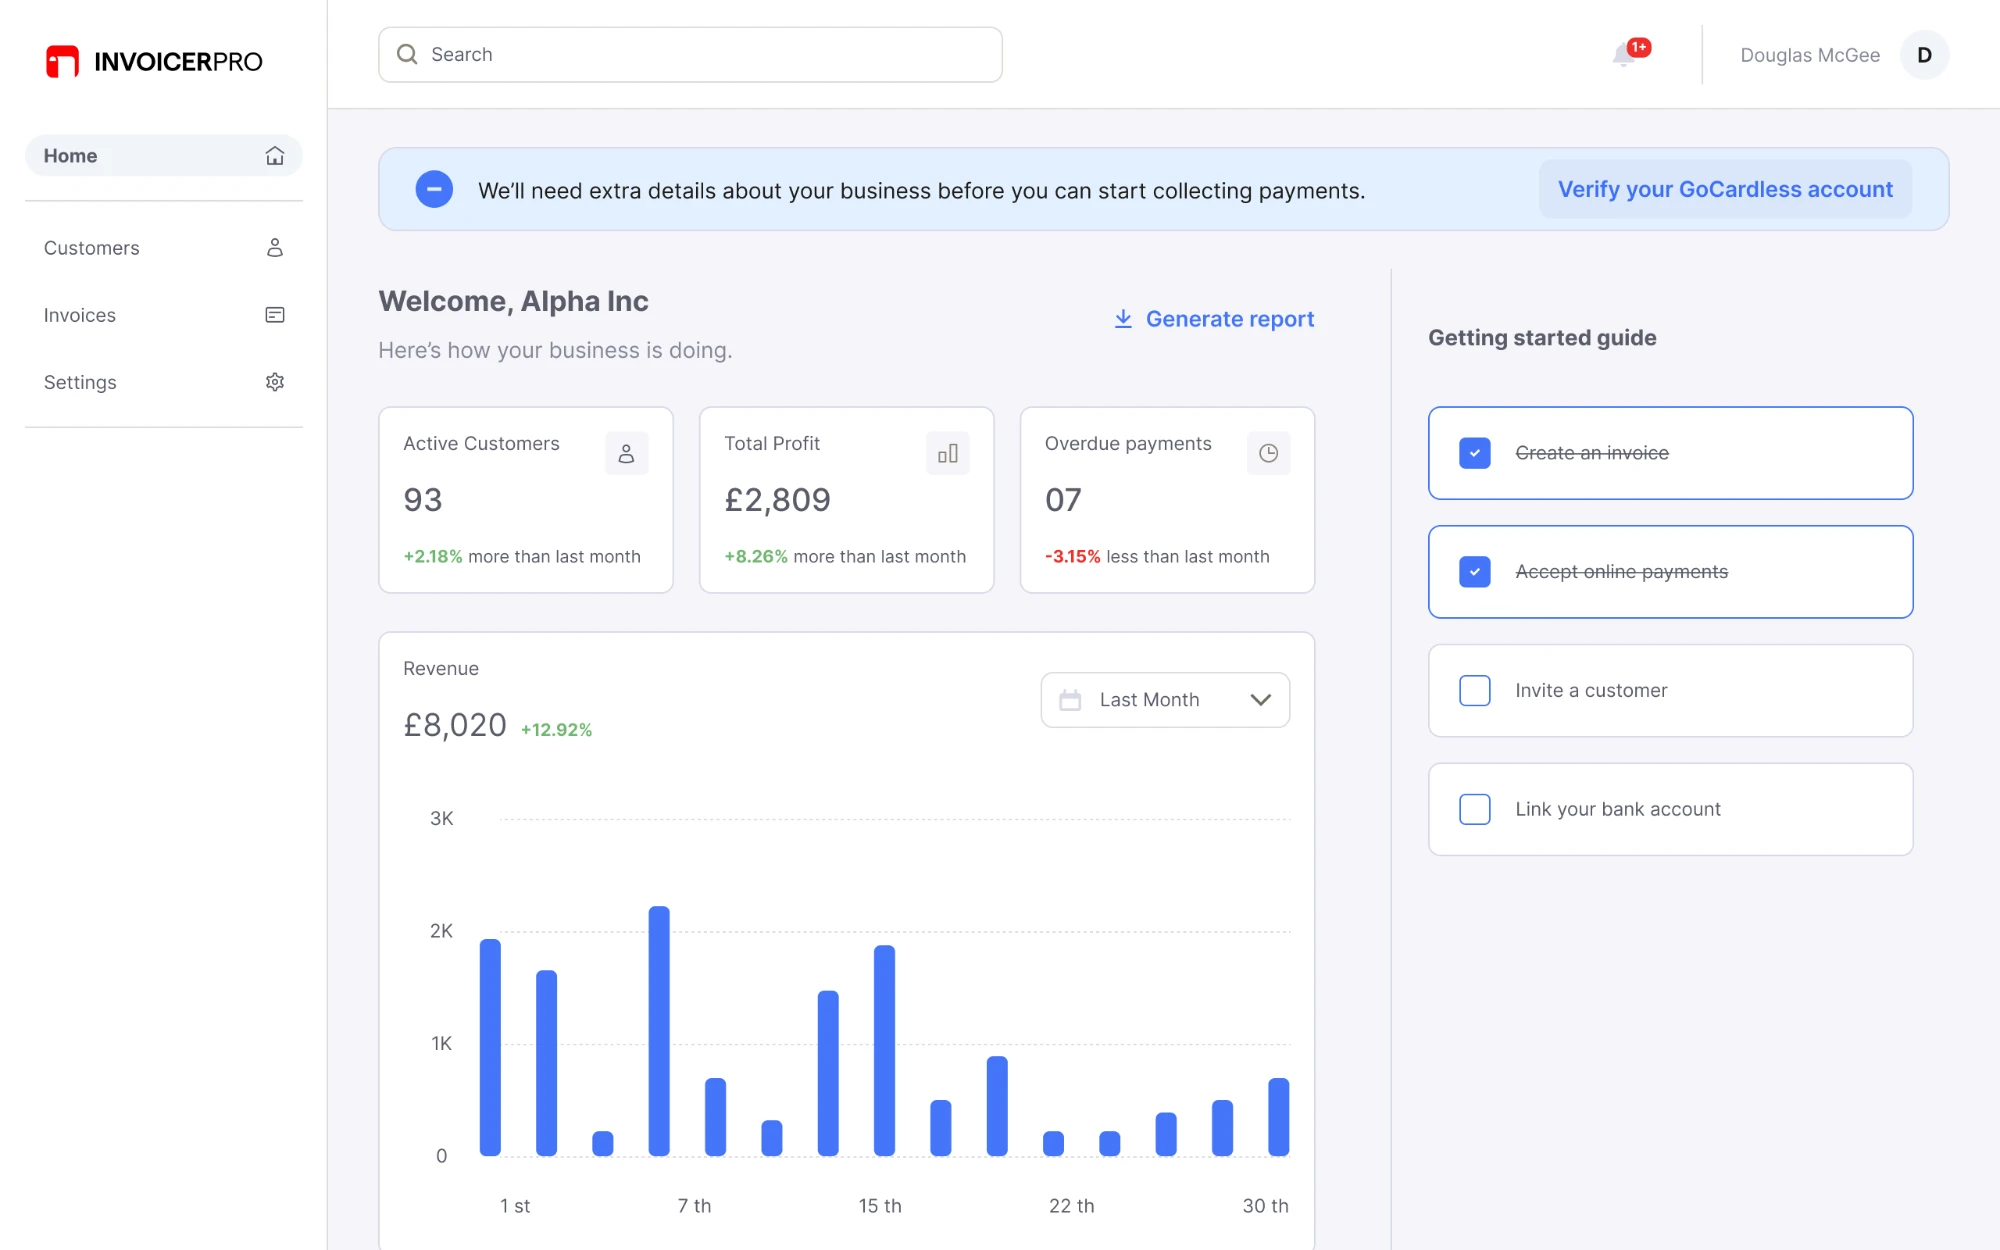
Task: Click the calendar icon in Last Month selector
Action: [1070, 700]
